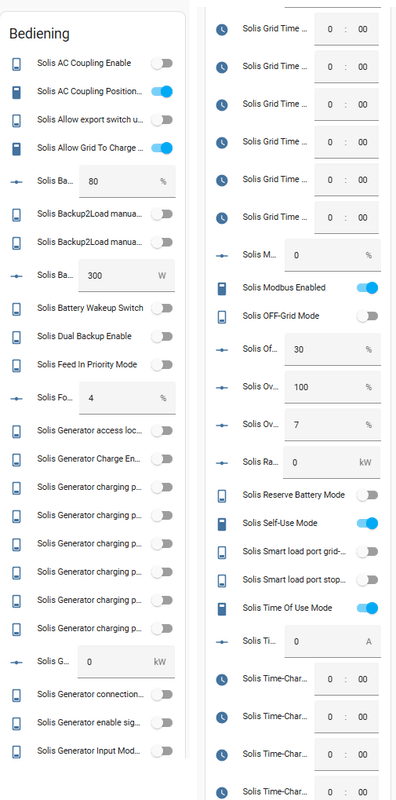This screenshot has width=396, height=800.
Task: Click the icon next to Solis Generator connection
Action: (x=17, y=695)
